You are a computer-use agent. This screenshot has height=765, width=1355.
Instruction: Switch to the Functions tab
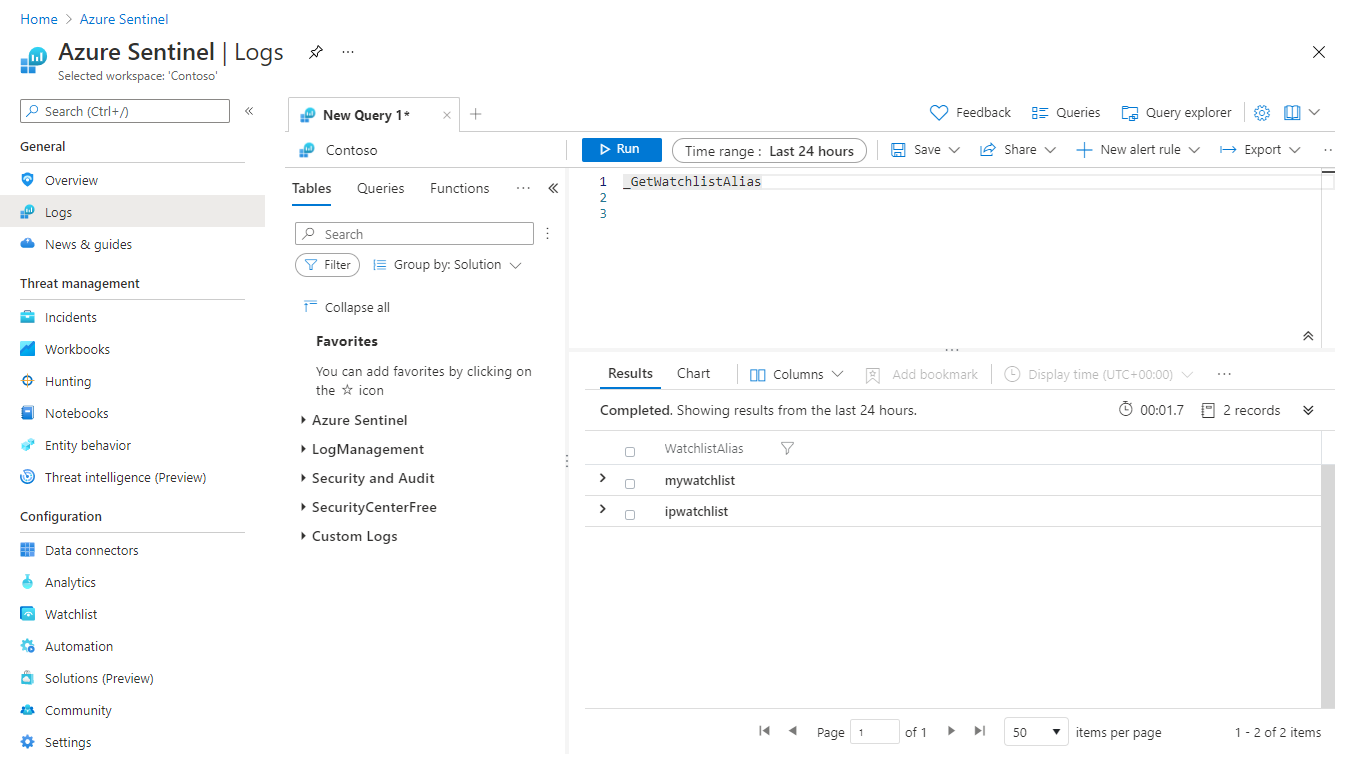pos(460,188)
